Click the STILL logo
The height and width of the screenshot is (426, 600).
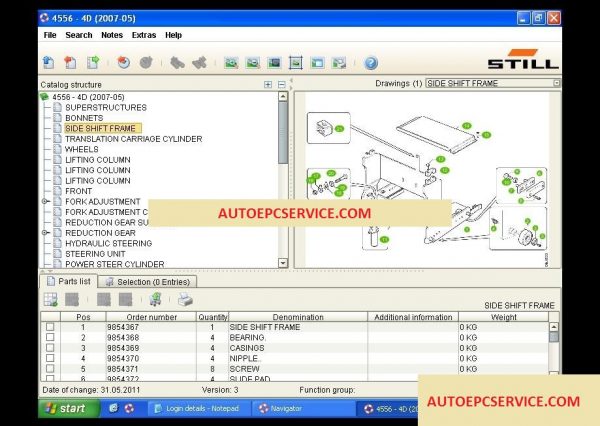click(523, 59)
